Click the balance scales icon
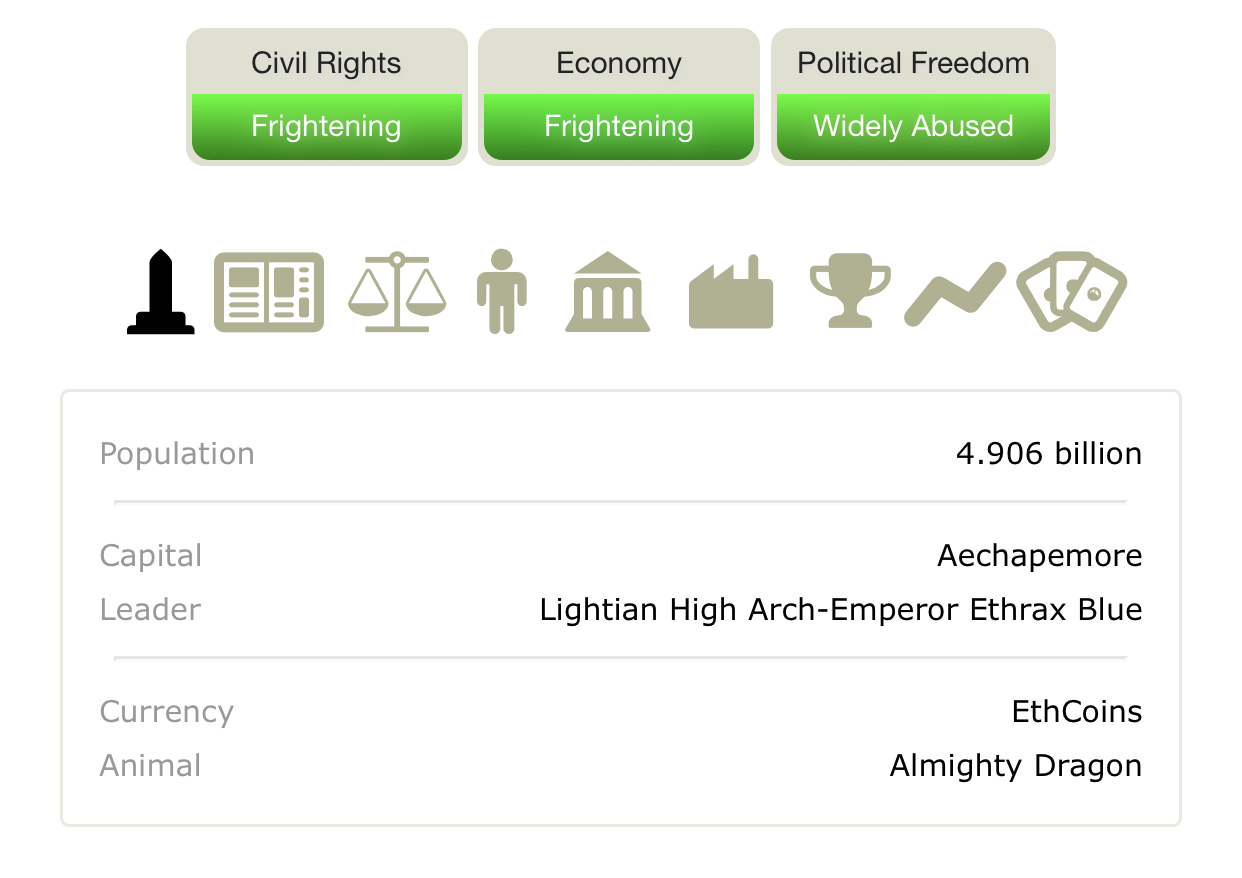 click(397, 292)
